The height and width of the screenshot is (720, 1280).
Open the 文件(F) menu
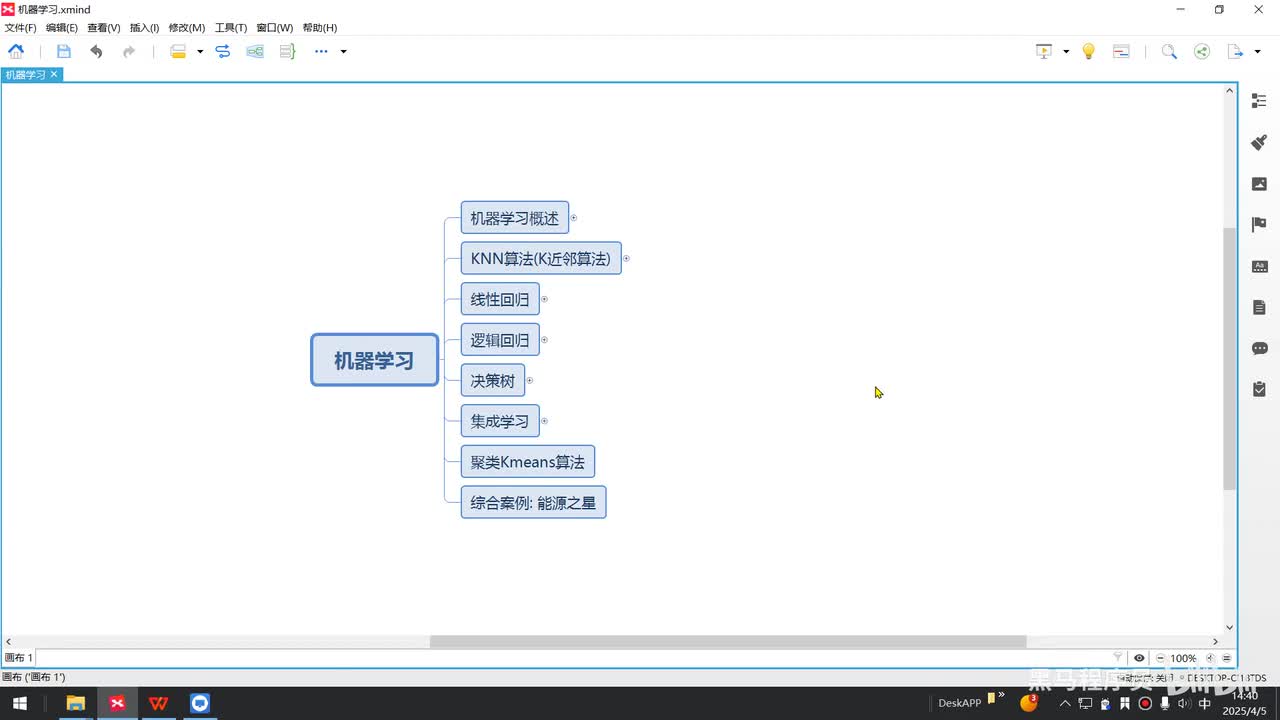point(20,28)
